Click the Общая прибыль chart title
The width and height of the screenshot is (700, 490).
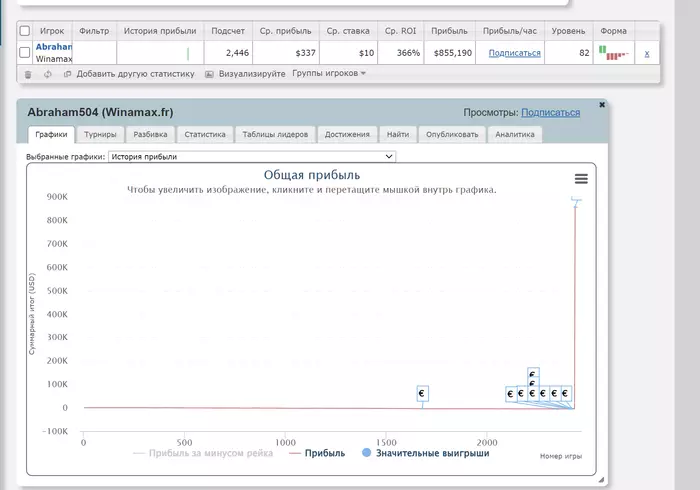[312, 175]
